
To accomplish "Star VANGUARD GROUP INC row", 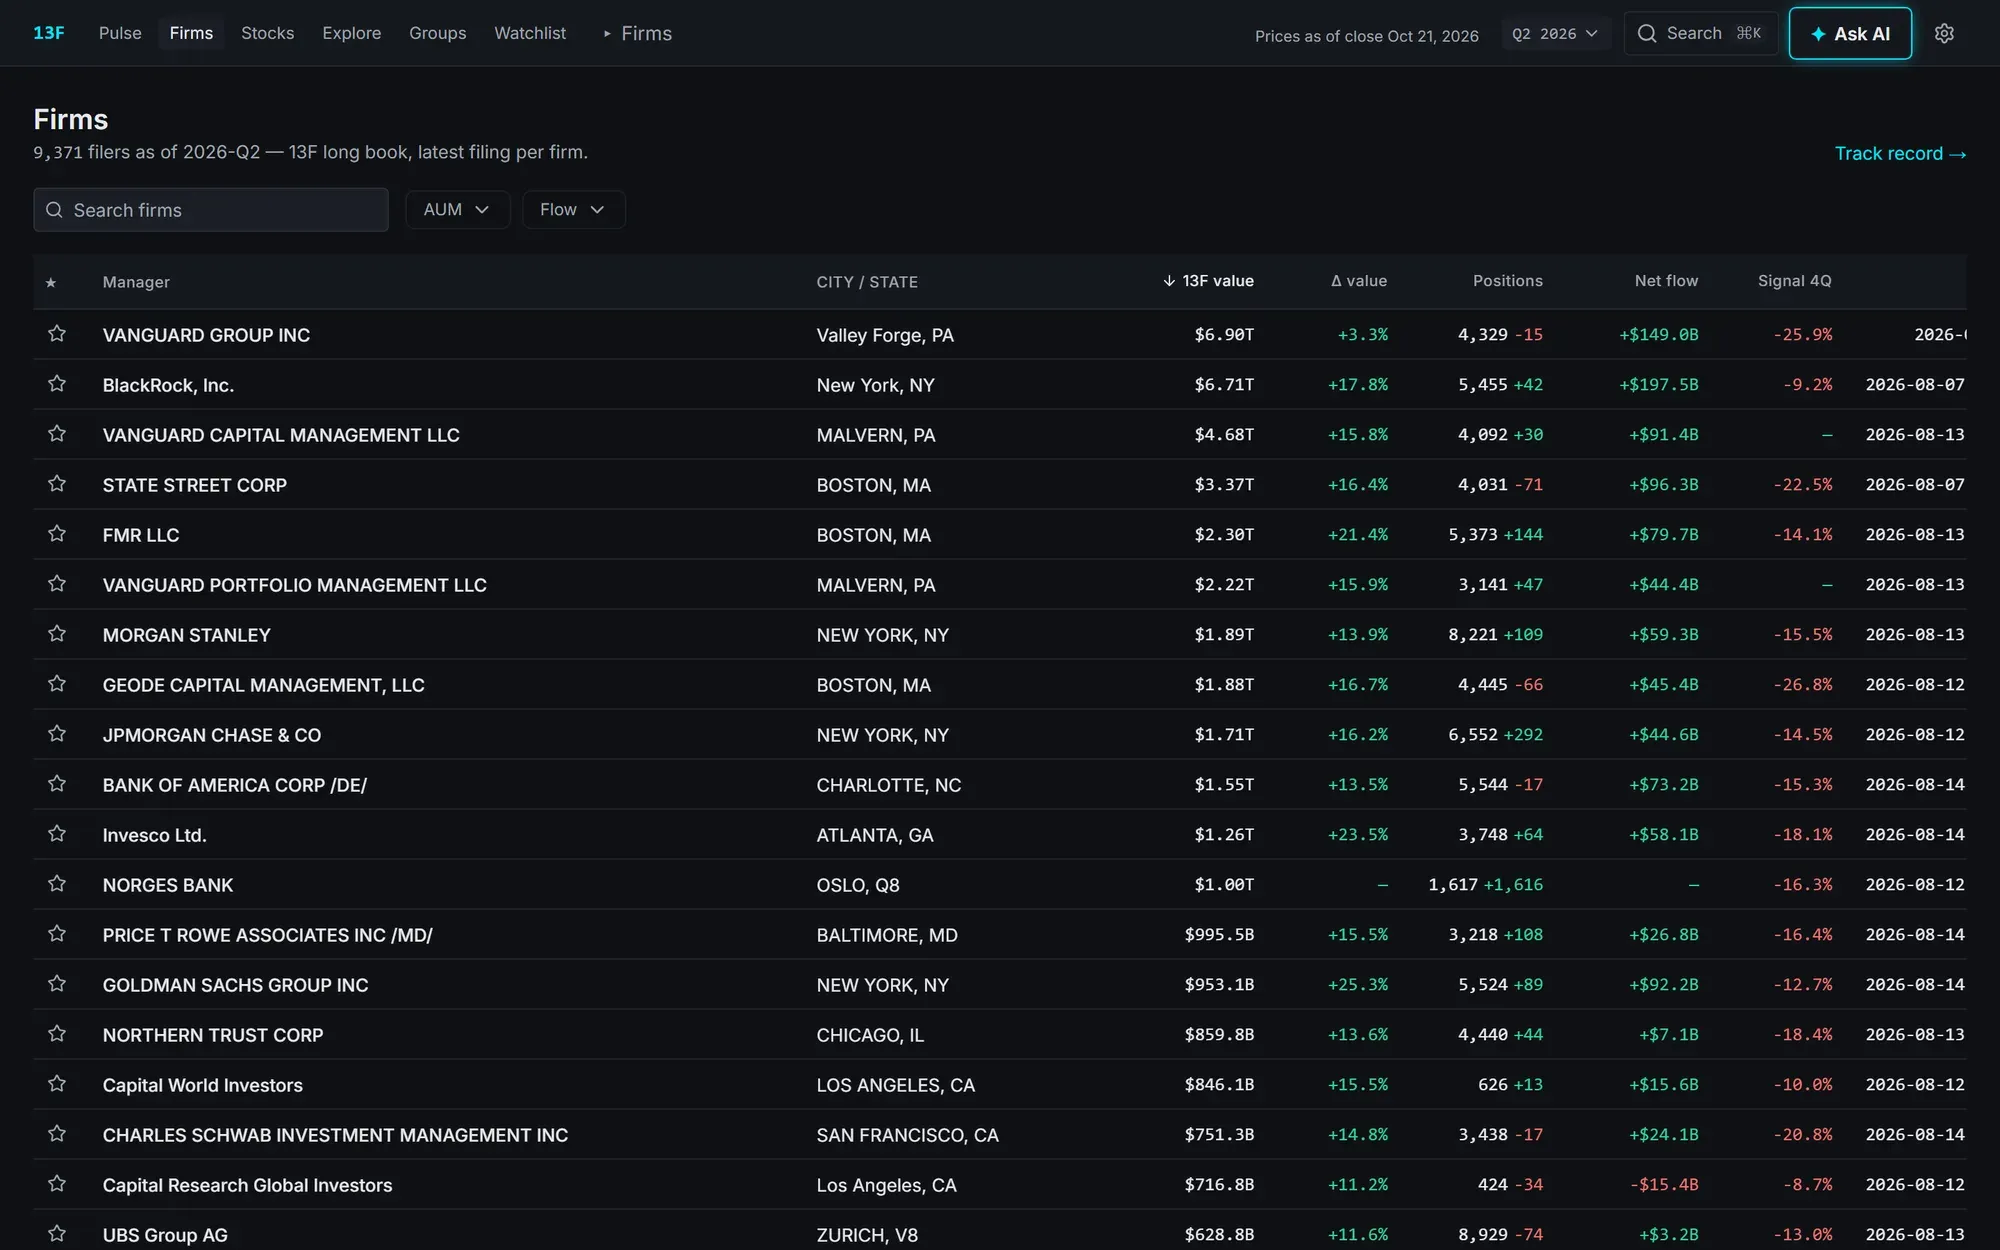I will 57,334.
